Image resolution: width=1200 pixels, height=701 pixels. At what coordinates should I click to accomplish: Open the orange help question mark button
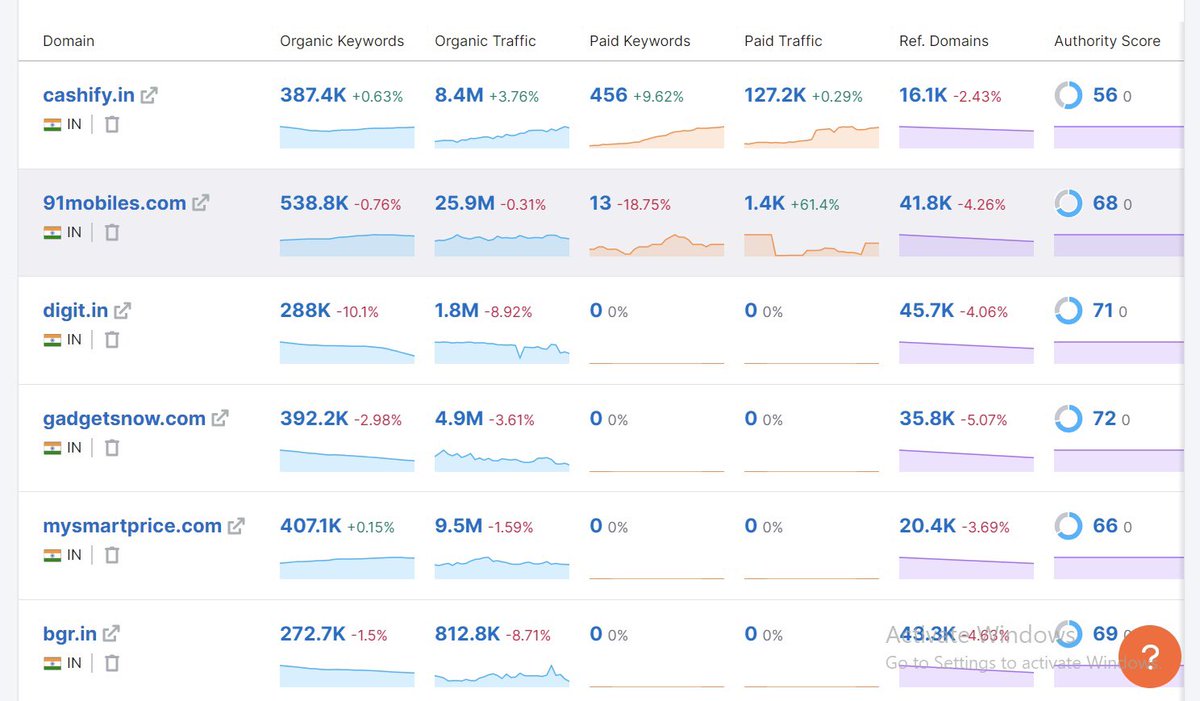(x=1149, y=656)
